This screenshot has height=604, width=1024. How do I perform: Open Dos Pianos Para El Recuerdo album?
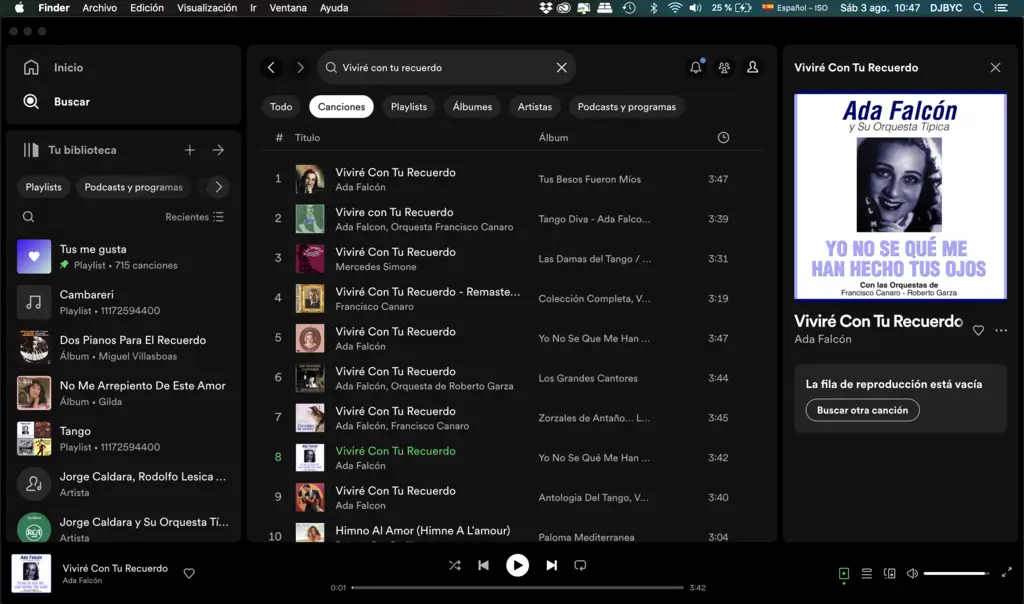(124, 347)
